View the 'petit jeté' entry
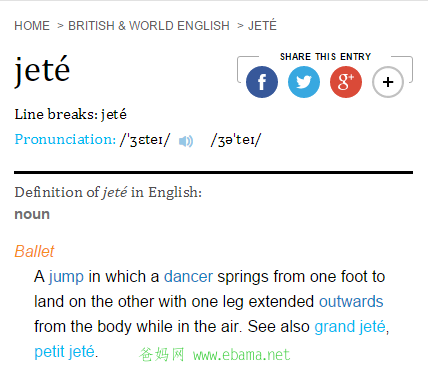The image size is (428, 367). (x=65, y=352)
